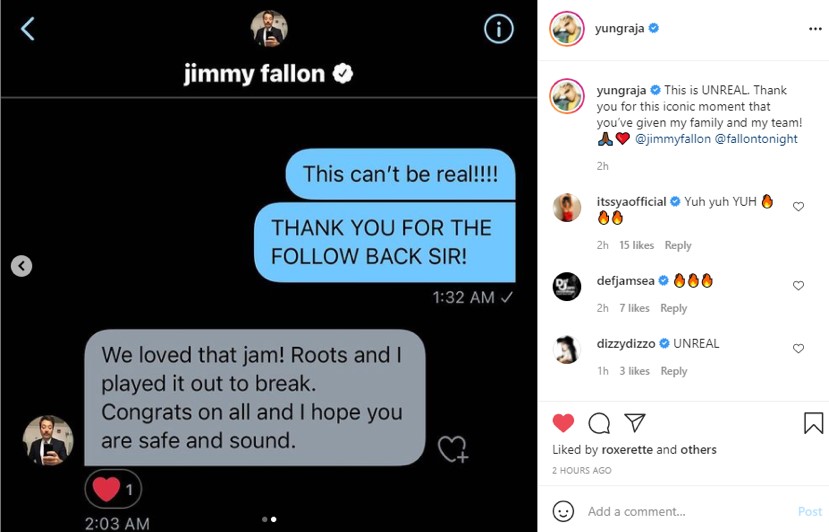Go to previous image in the carousel
This screenshot has width=829, height=532.
pyautogui.click(x=21, y=266)
